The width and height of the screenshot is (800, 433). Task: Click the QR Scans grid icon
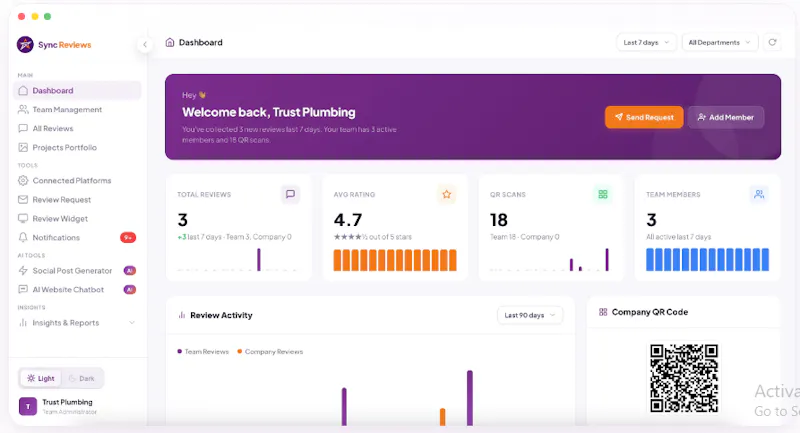tap(603, 194)
